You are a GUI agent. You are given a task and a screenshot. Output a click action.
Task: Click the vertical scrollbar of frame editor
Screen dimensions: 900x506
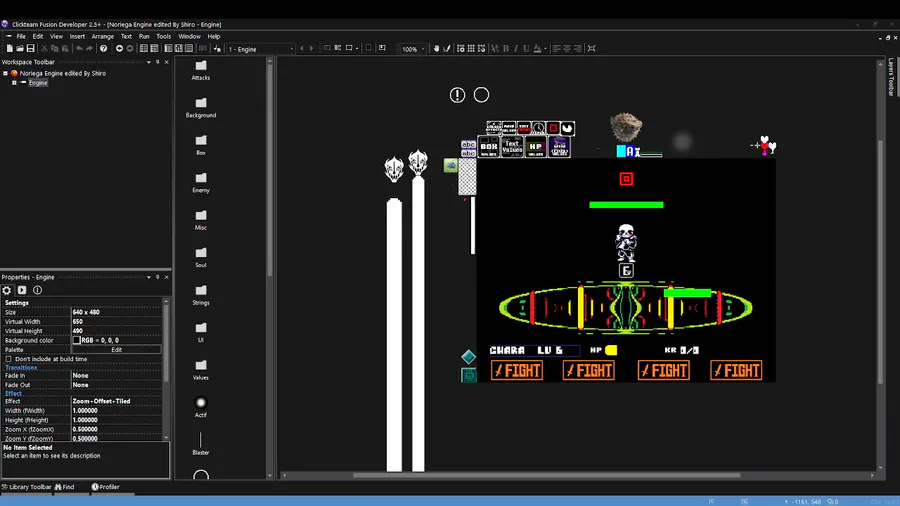(881, 261)
